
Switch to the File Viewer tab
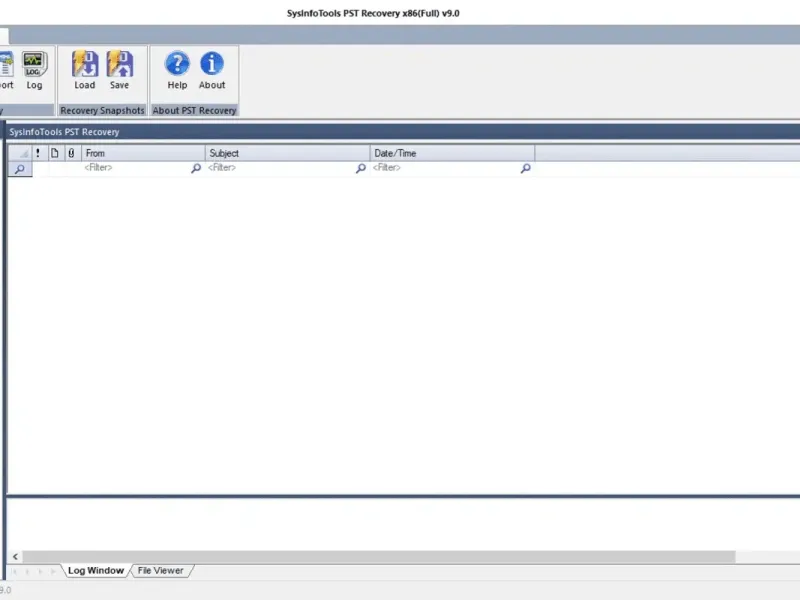pyautogui.click(x=161, y=570)
